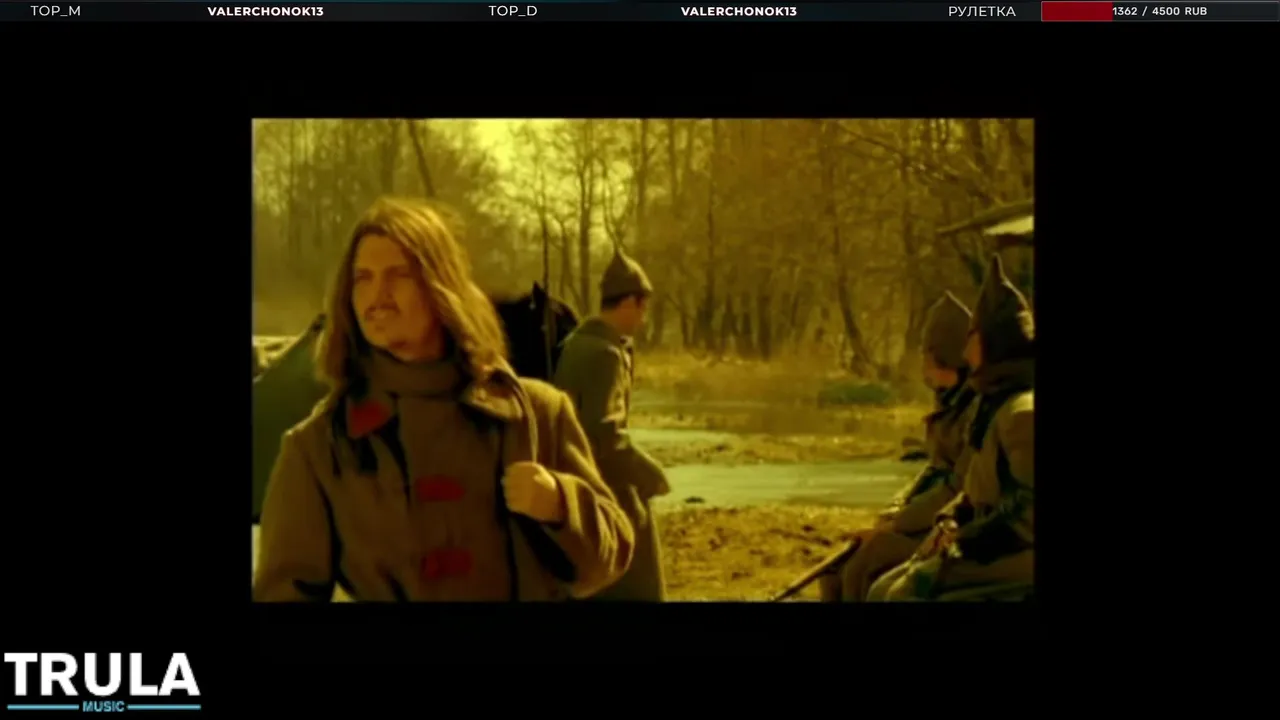Click the 1362 / 4500 RUB amount text
Screen dimensions: 1280x720
(1159, 11)
